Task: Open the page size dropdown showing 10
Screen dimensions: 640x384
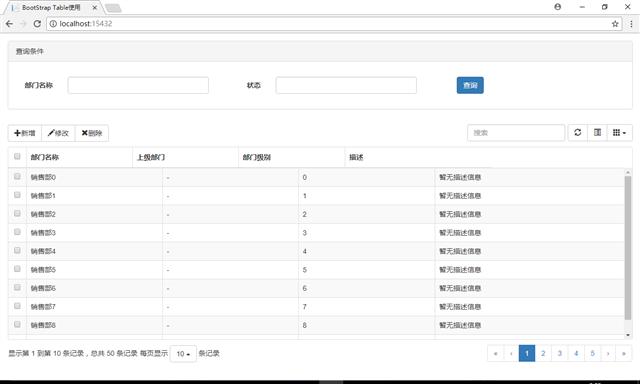Action: tap(183, 354)
